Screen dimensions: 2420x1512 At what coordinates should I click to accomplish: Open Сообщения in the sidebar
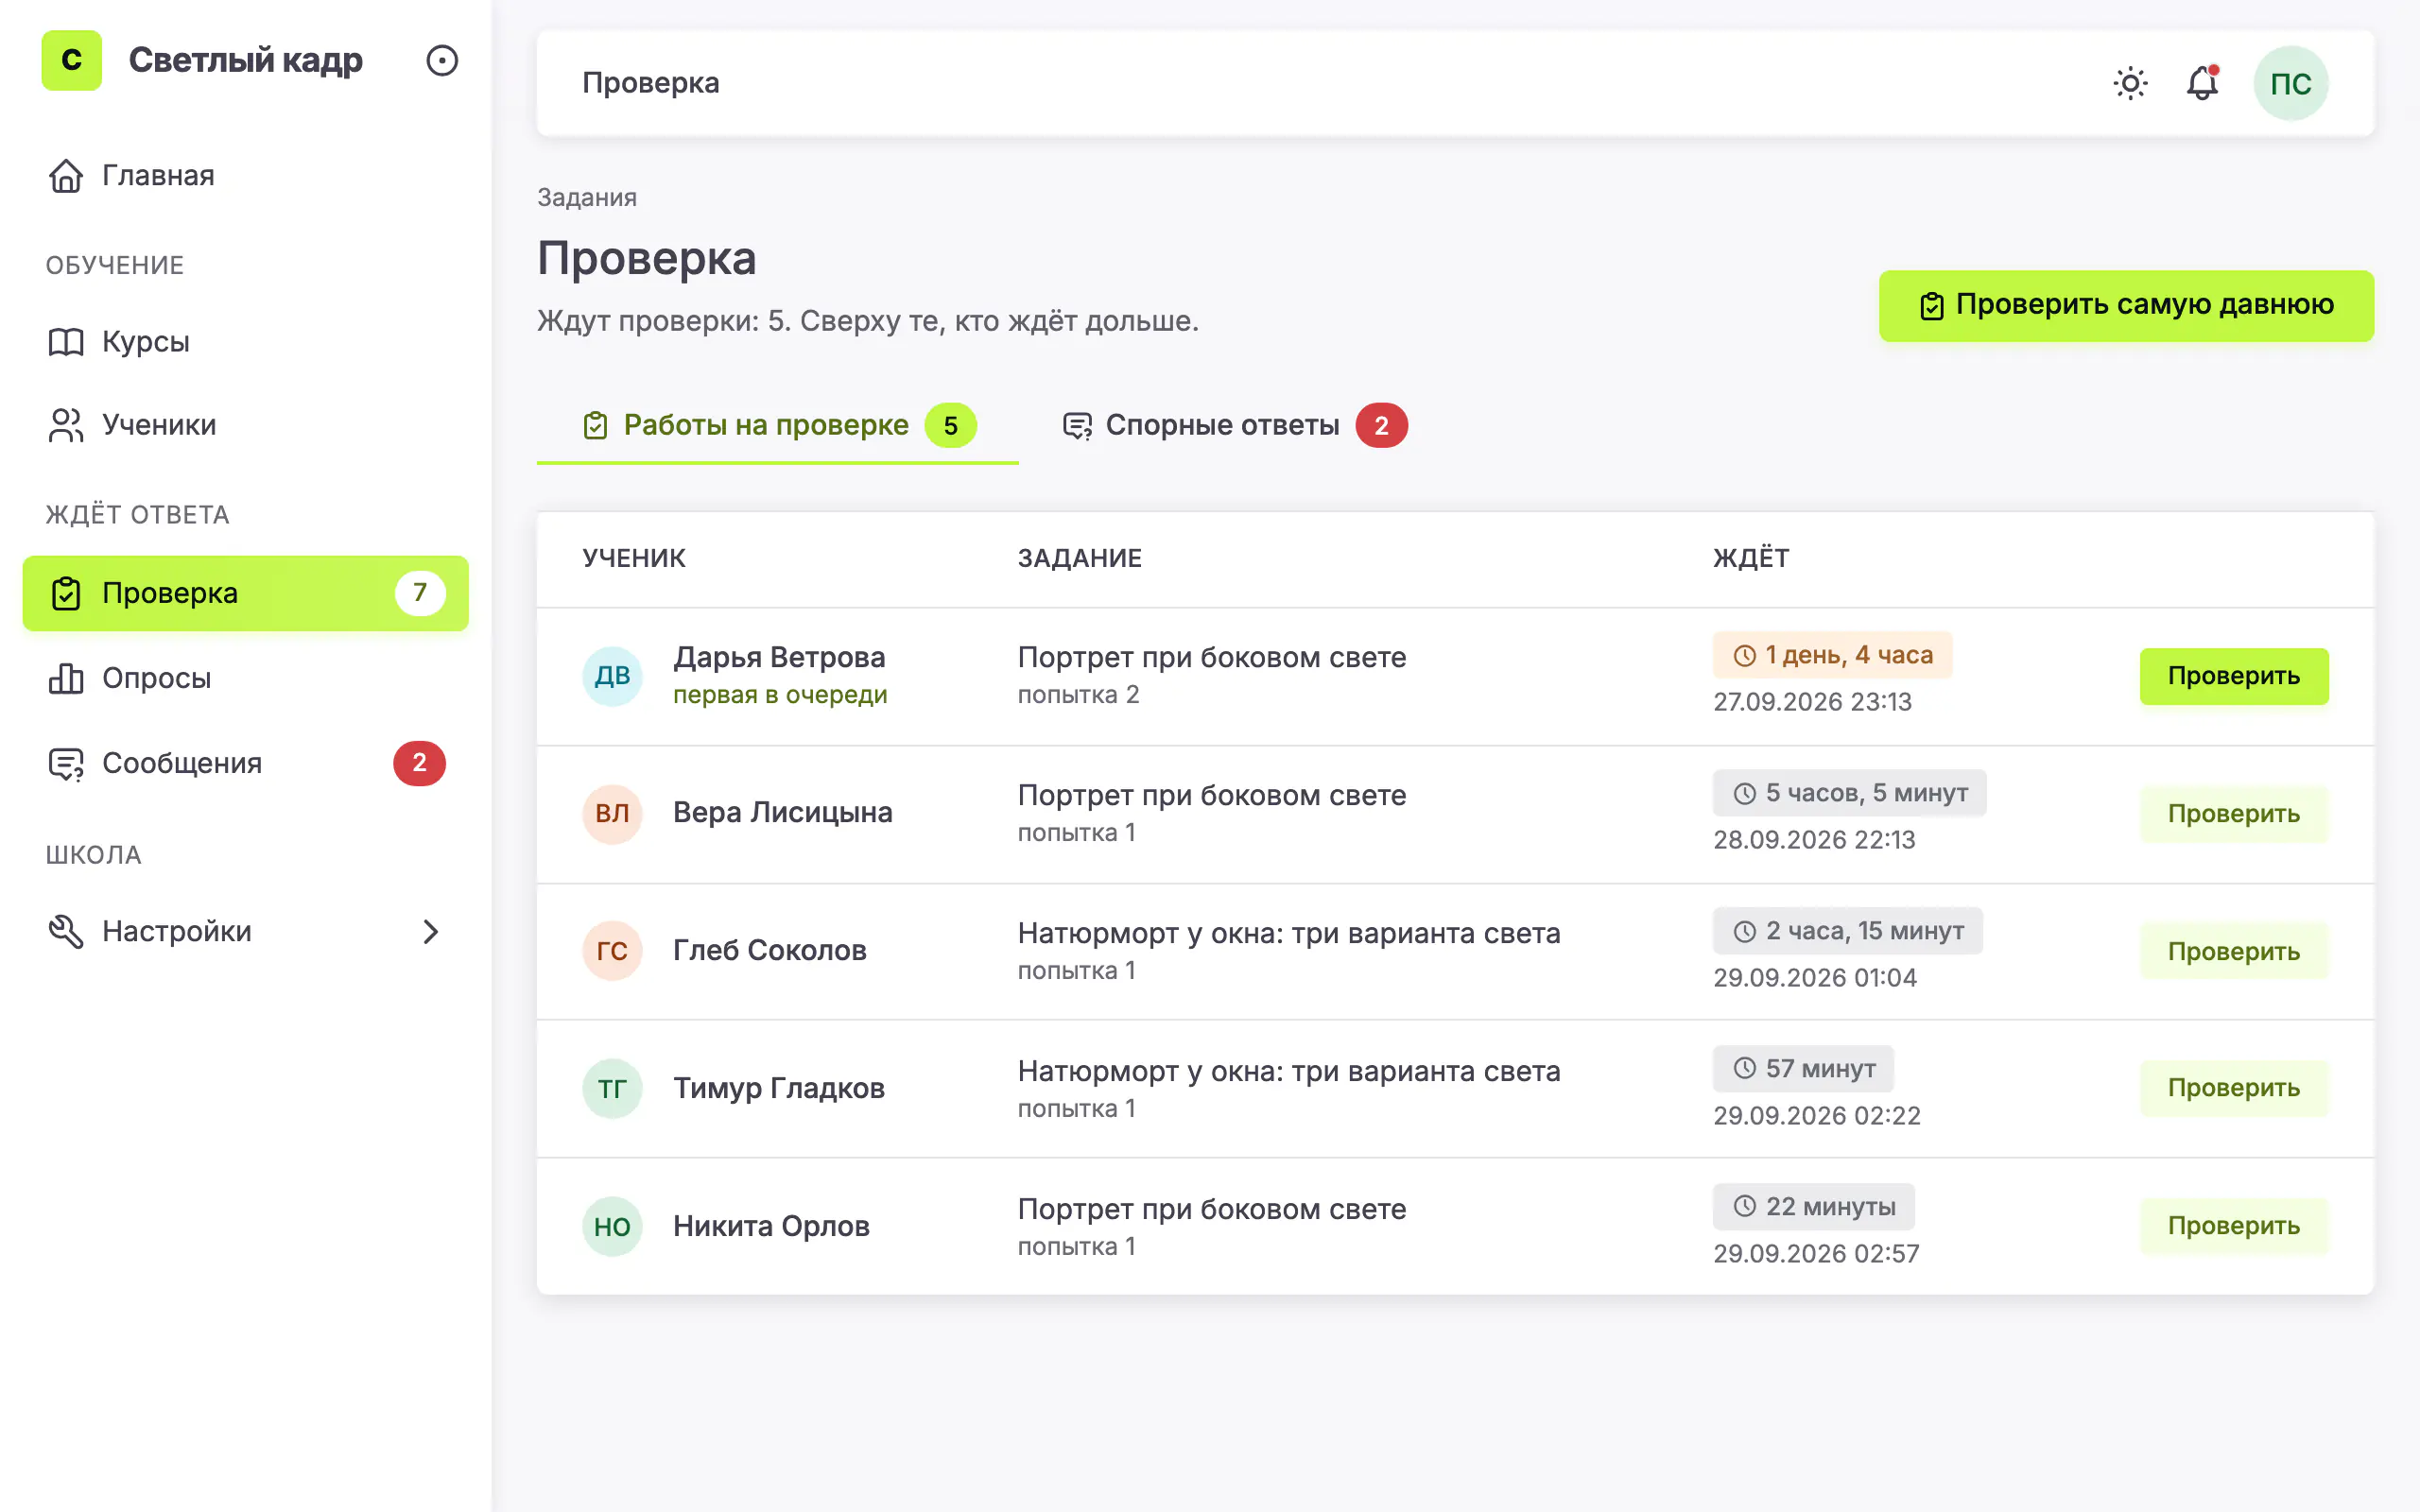(245, 763)
